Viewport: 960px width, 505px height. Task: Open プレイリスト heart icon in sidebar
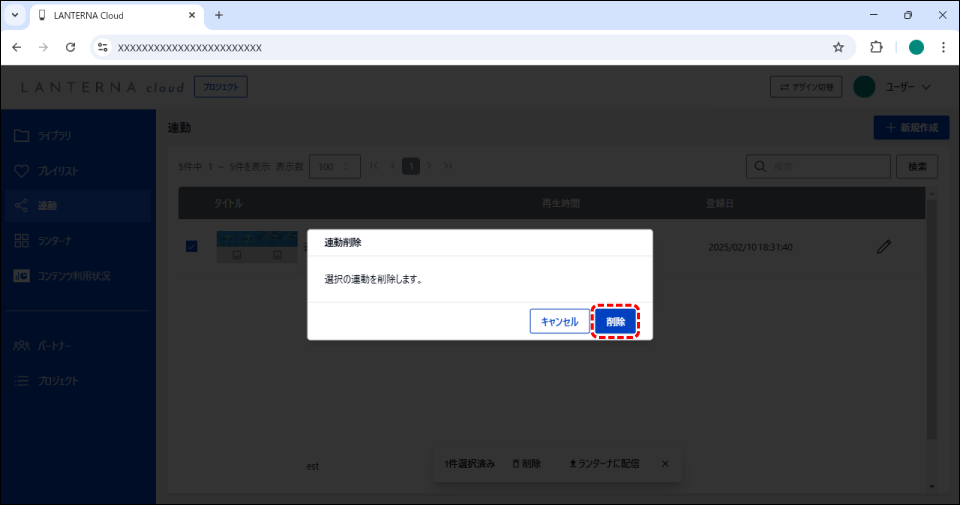(22, 171)
